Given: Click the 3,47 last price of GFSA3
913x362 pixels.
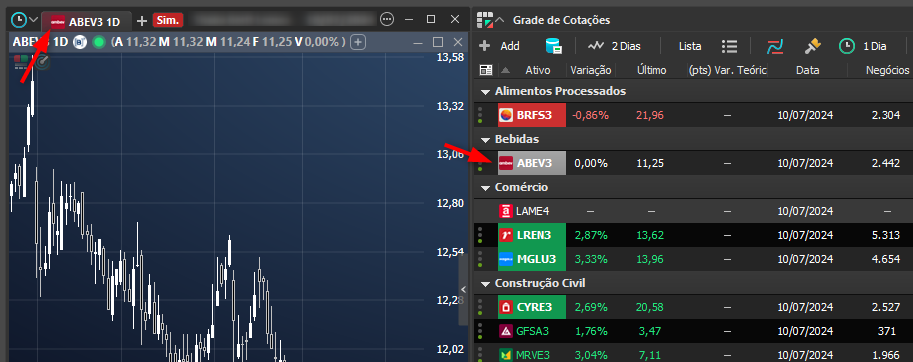Looking at the screenshot, I should tap(650, 331).
